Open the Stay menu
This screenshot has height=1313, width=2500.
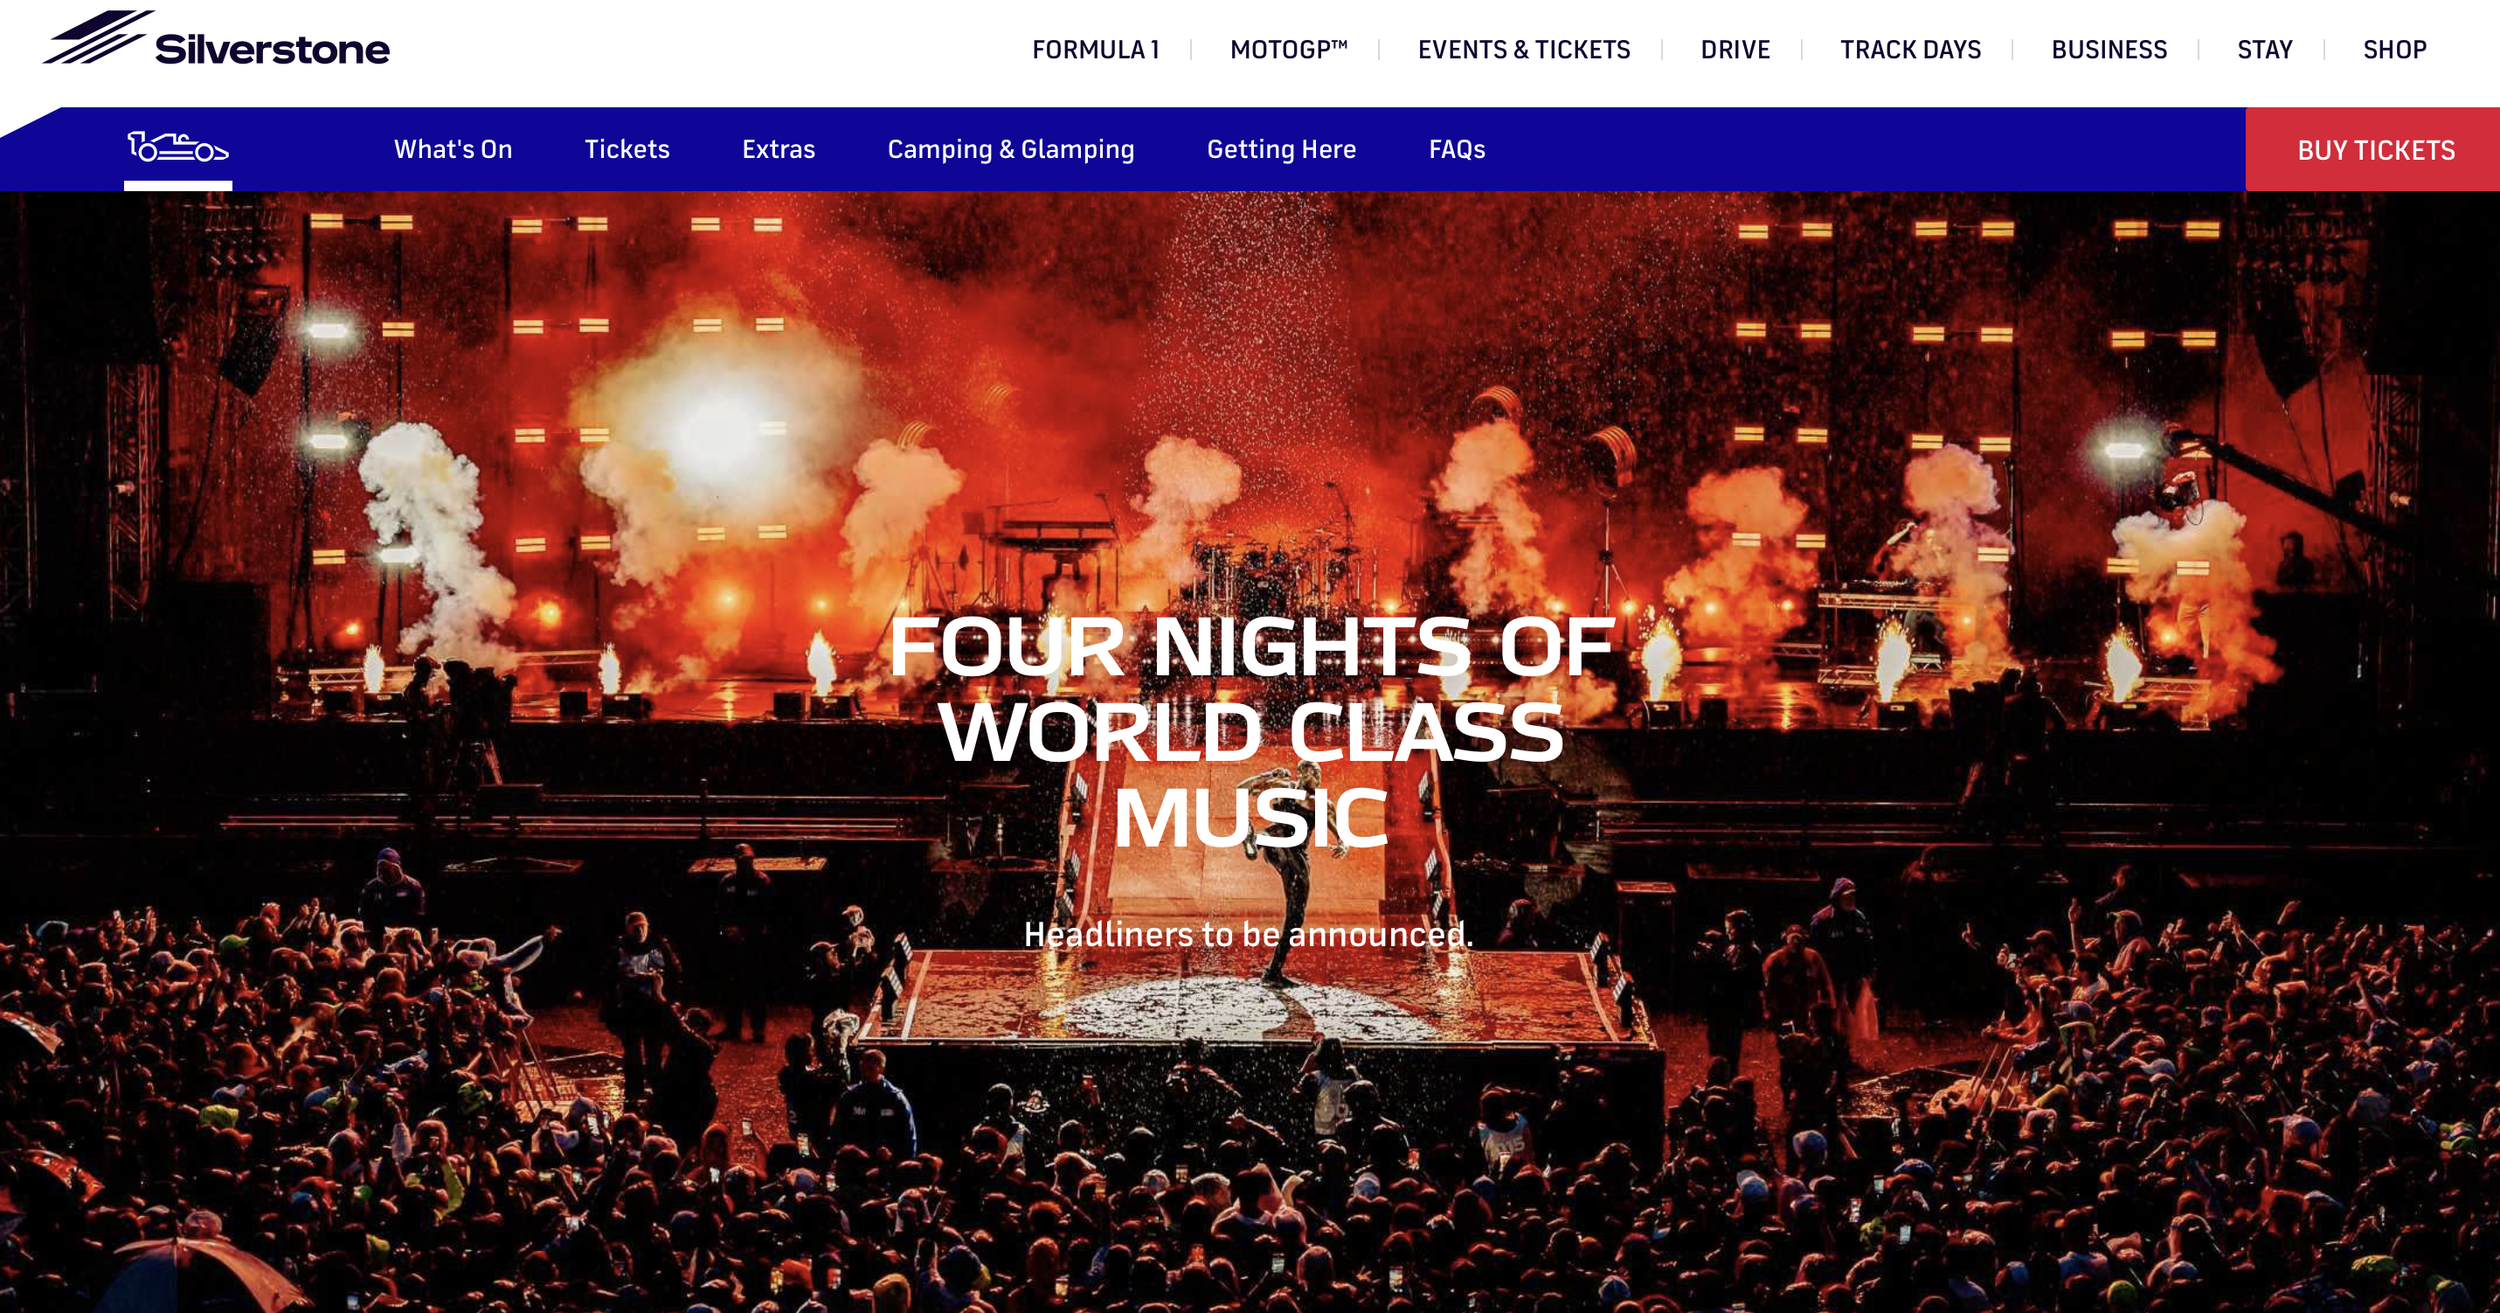(x=2265, y=49)
